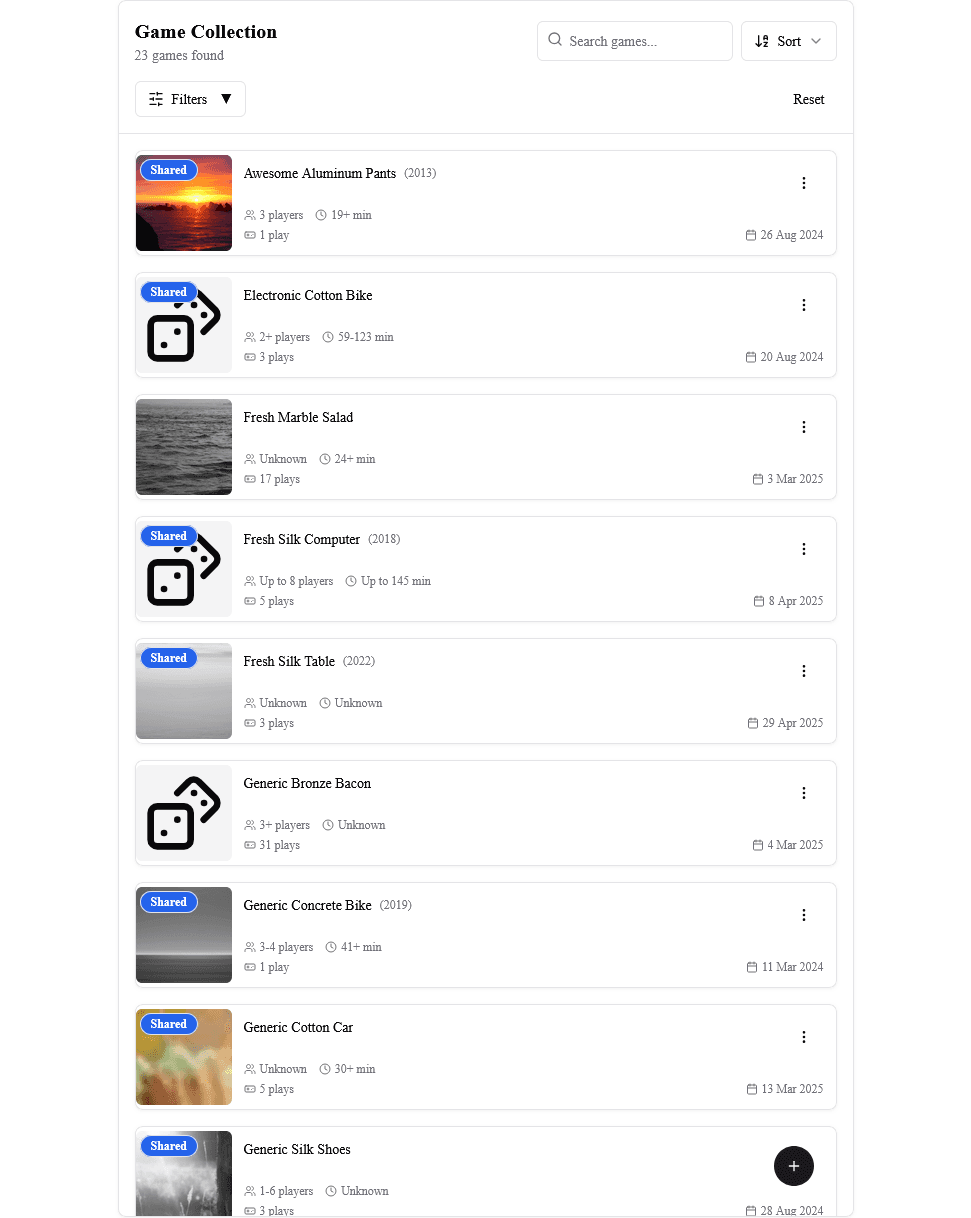Open options menu for Generic Concrete Bike
The height and width of the screenshot is (1218, 971).
[803, 915]
